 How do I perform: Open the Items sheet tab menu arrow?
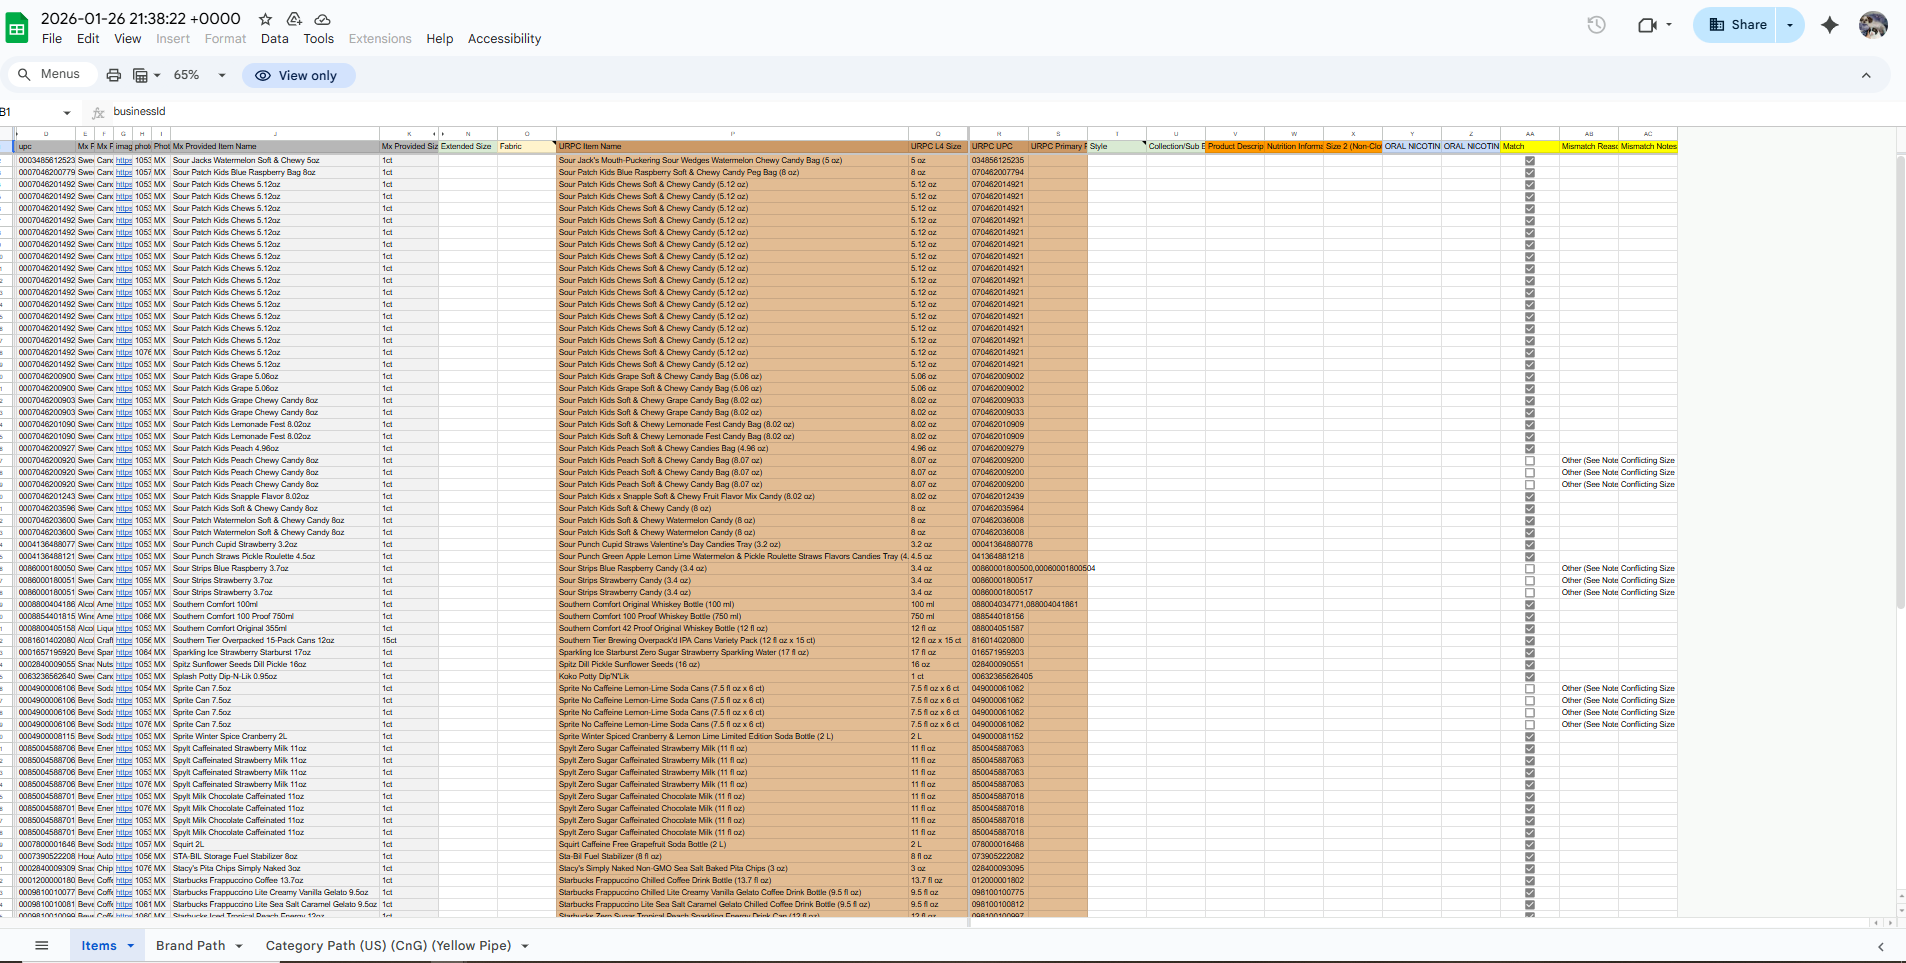point(130,946)
